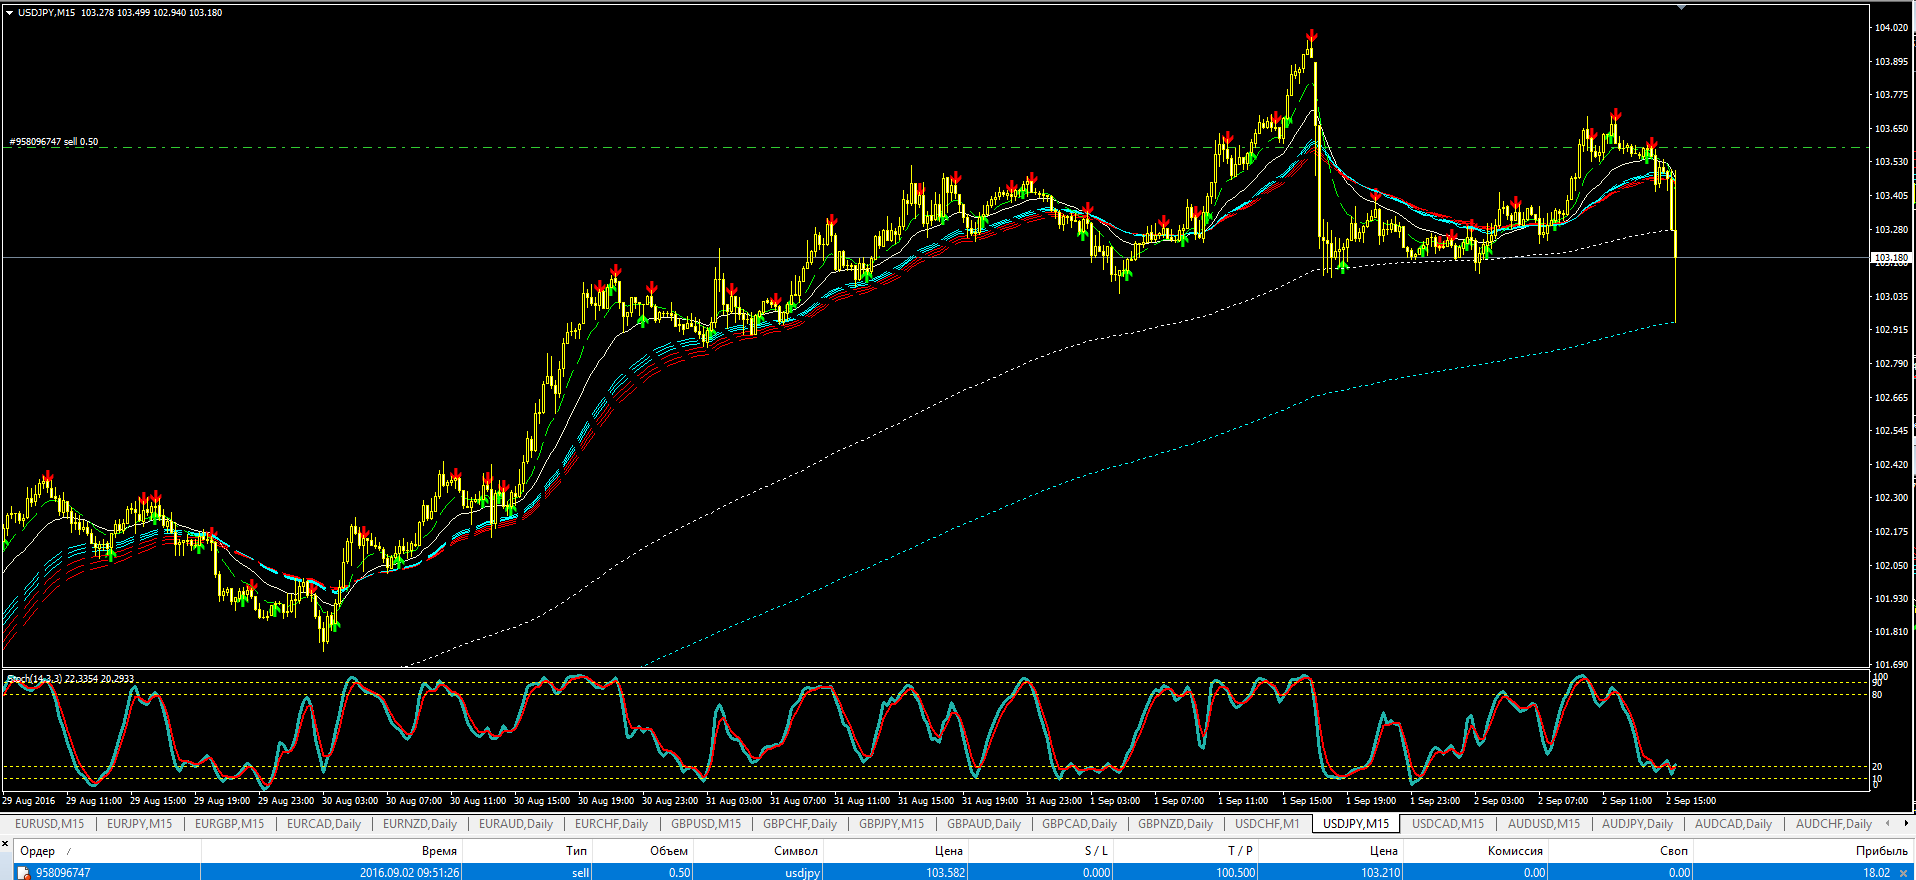
Task: Close the terminal panel with the X icon
Action: point(5,844)
